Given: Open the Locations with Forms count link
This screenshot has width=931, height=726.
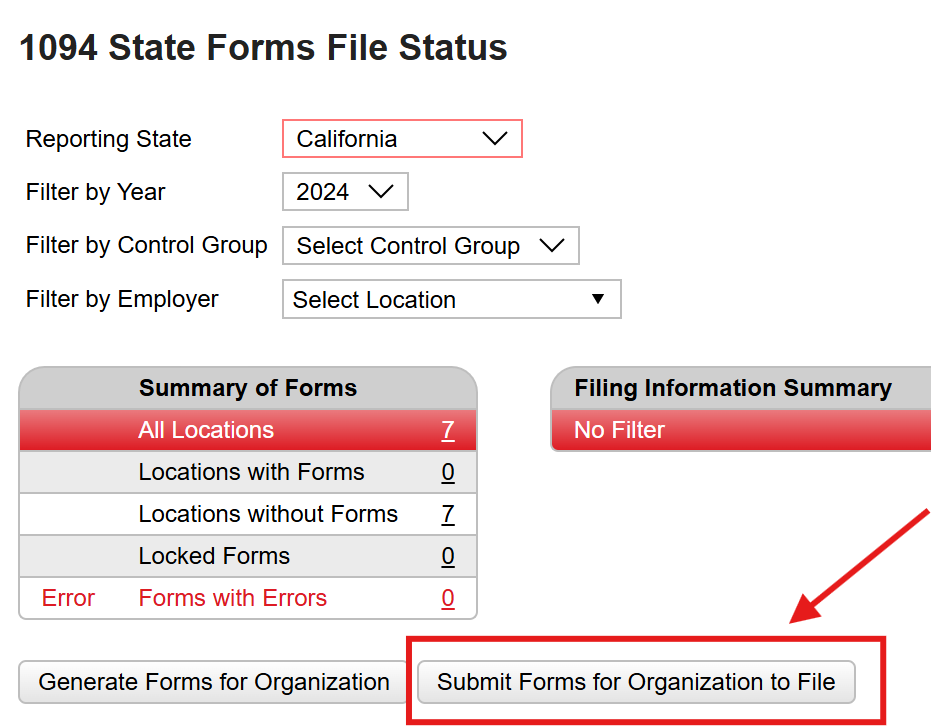Looking at the screenshot, I should point(447,471).
